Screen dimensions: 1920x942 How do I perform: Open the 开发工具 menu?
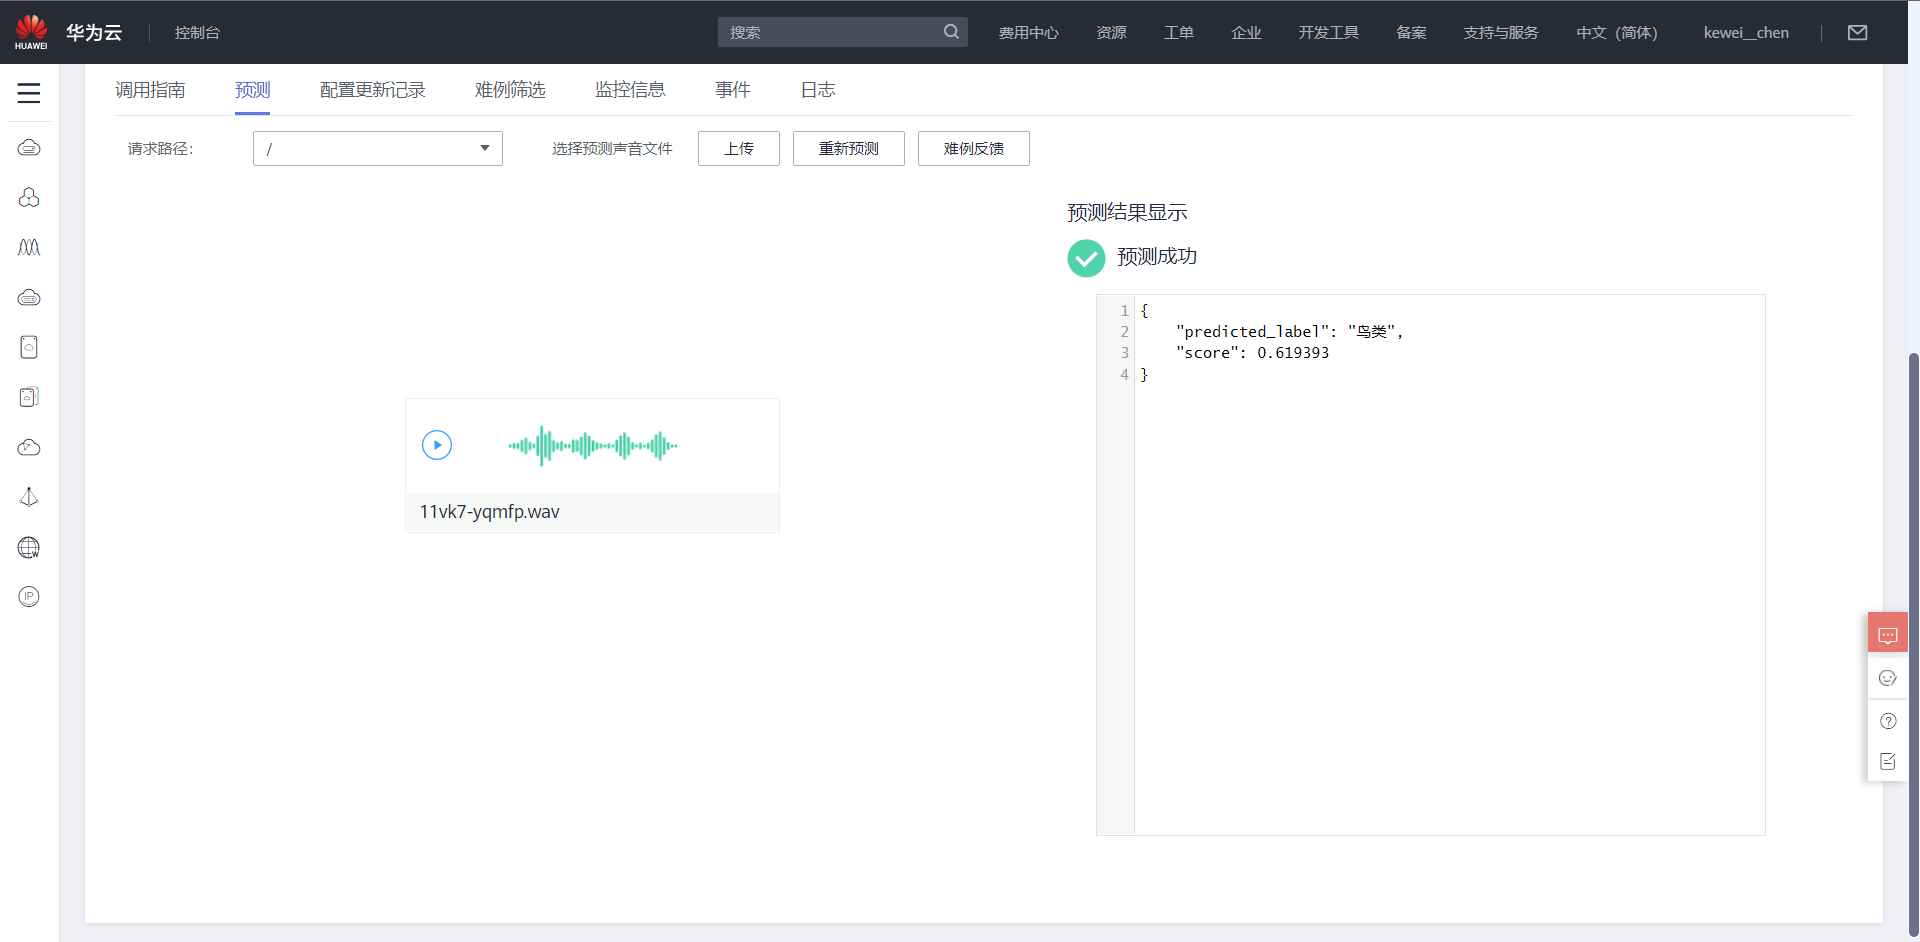1329,33
